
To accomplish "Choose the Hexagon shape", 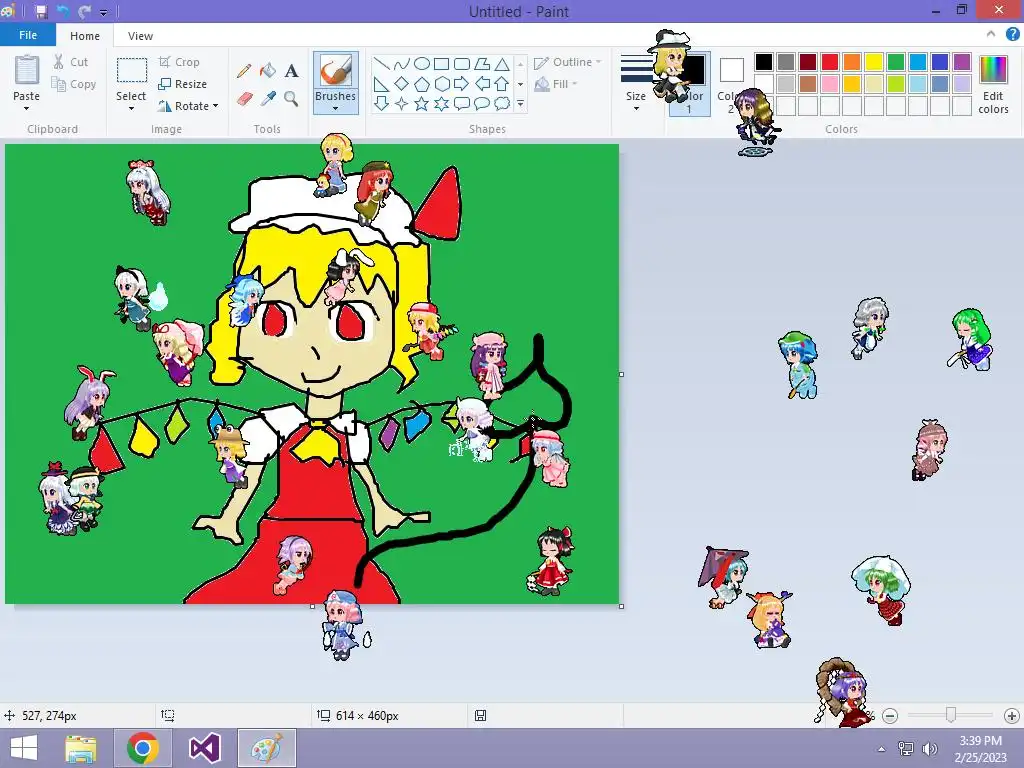I will pyautogui.click(x=441, y=84).
